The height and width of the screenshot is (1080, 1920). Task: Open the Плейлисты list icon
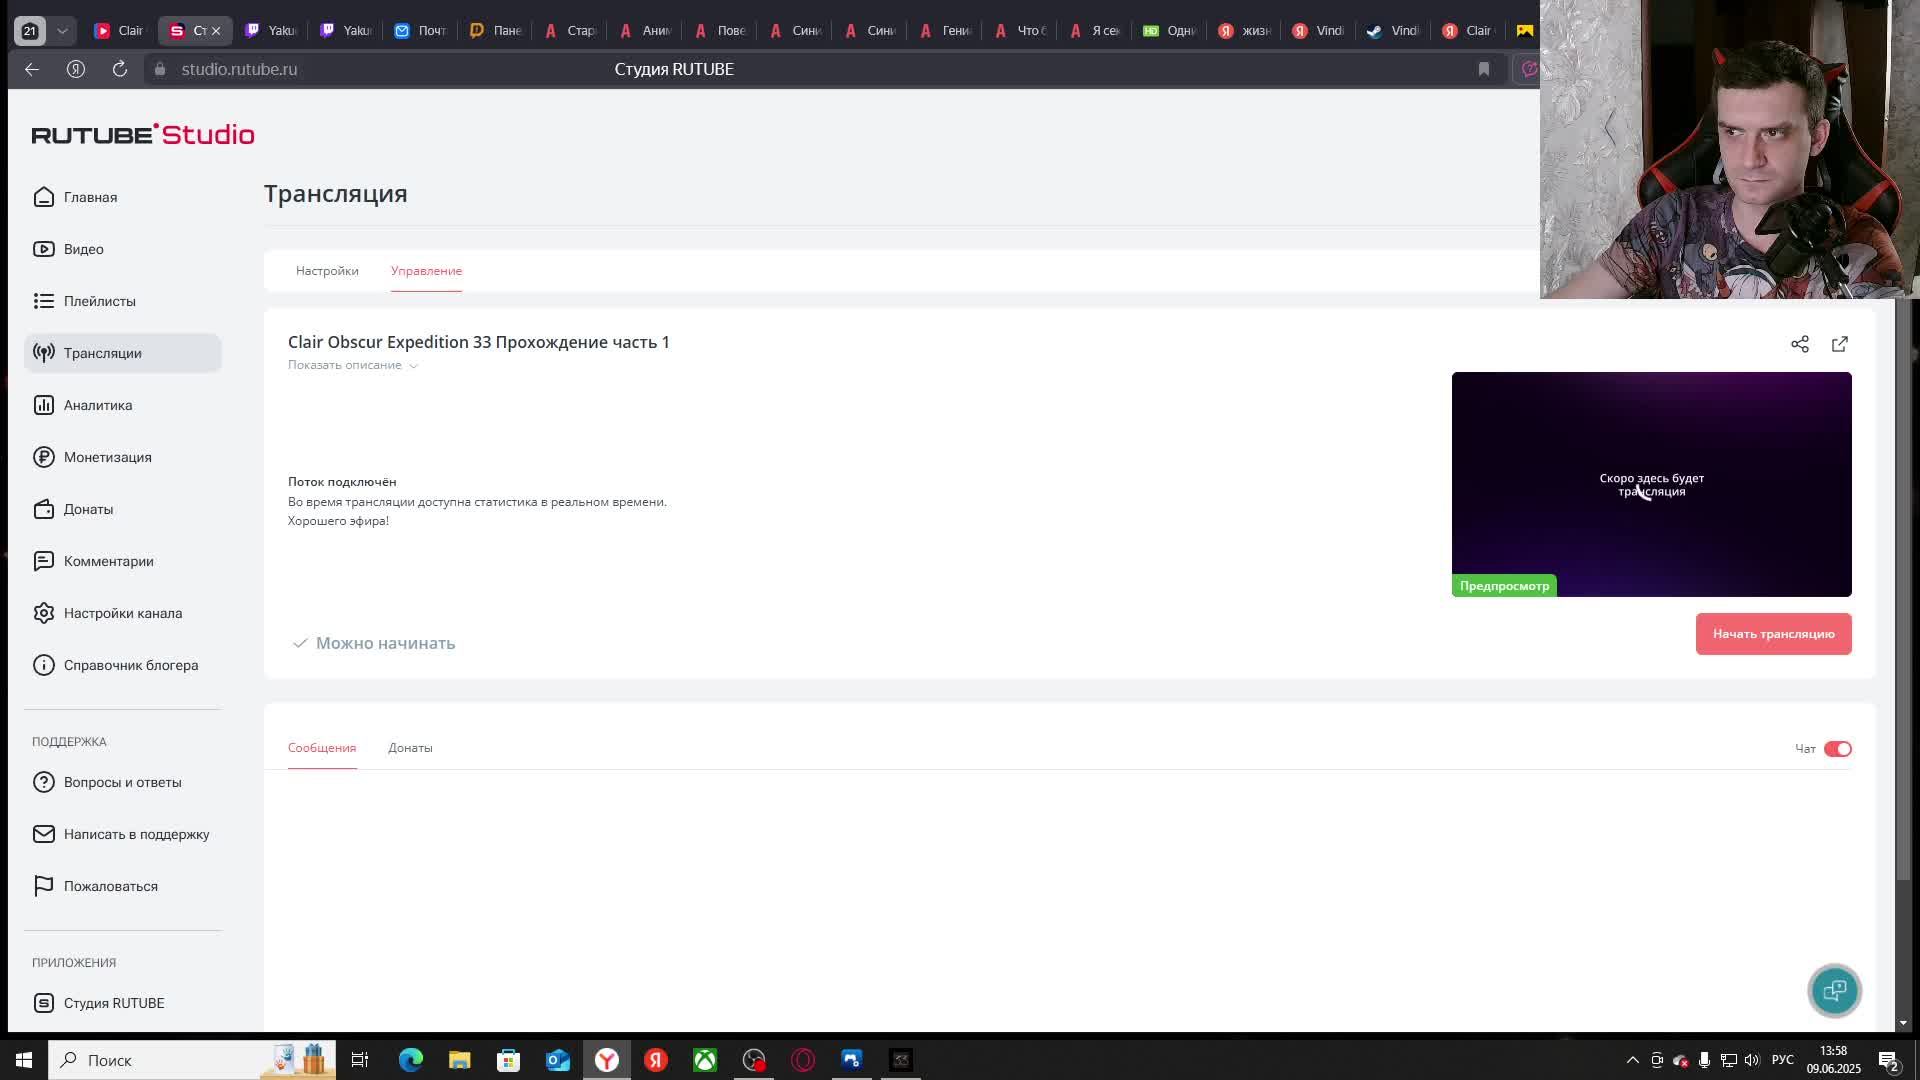[x=43, y=301]
